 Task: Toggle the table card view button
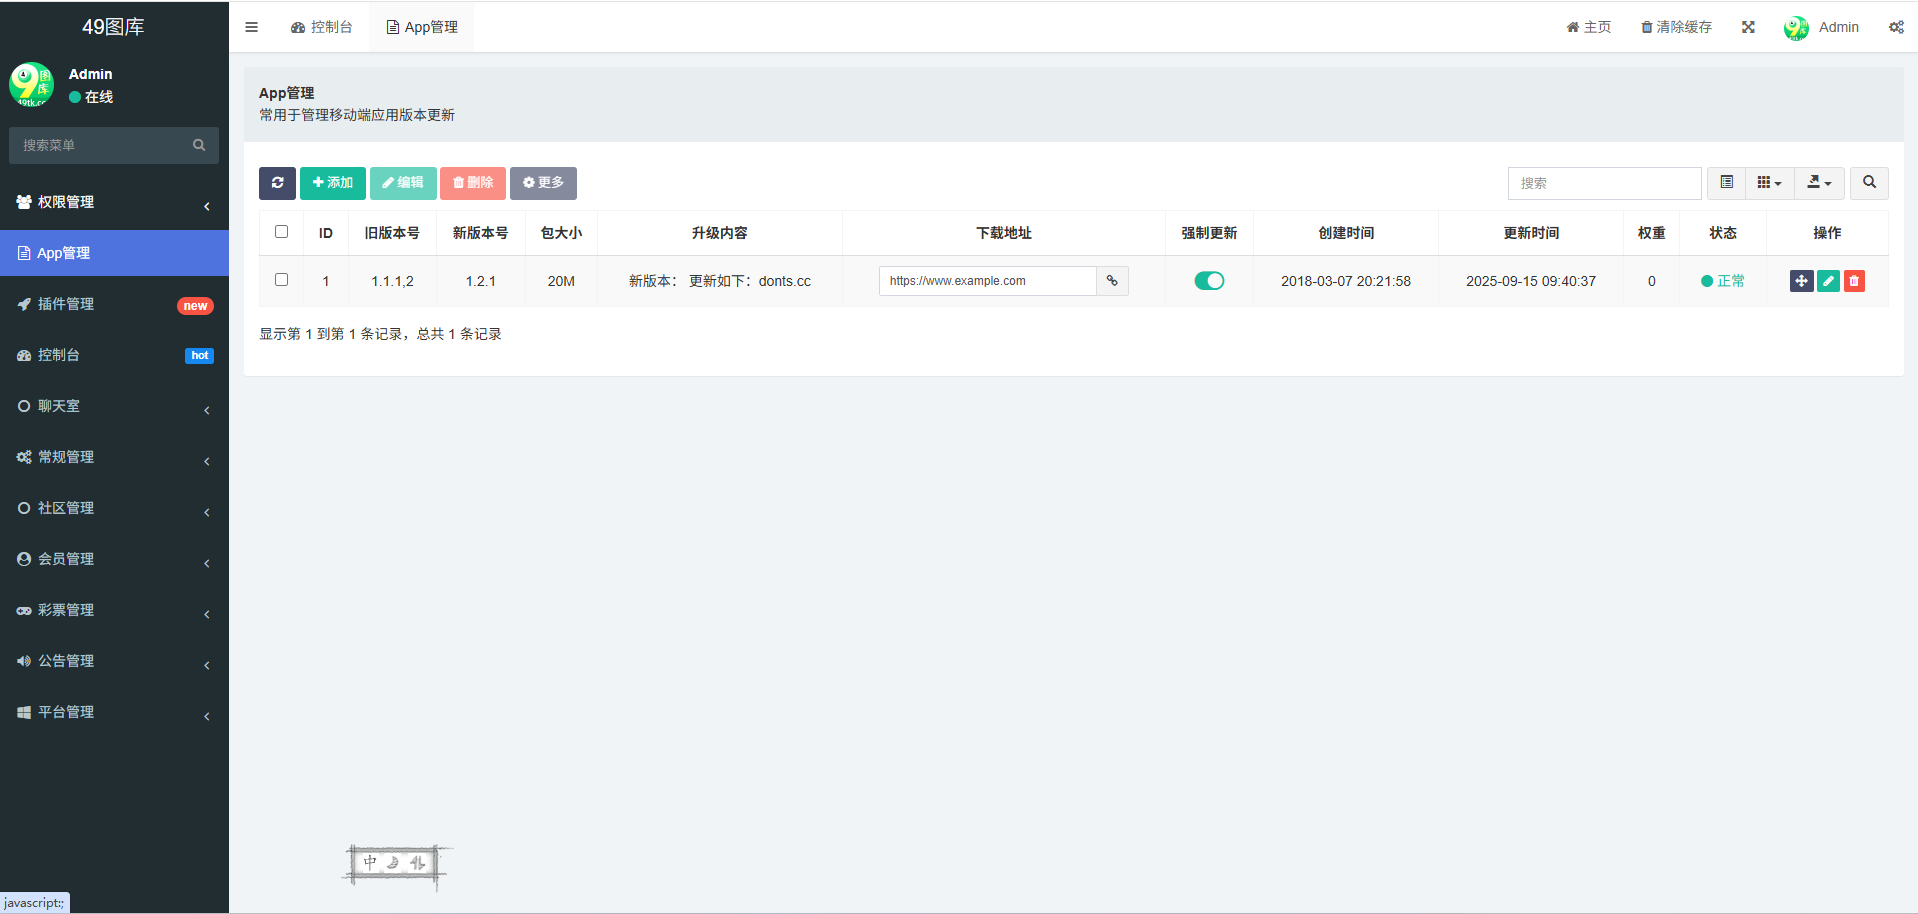[x=1726, y=183]
